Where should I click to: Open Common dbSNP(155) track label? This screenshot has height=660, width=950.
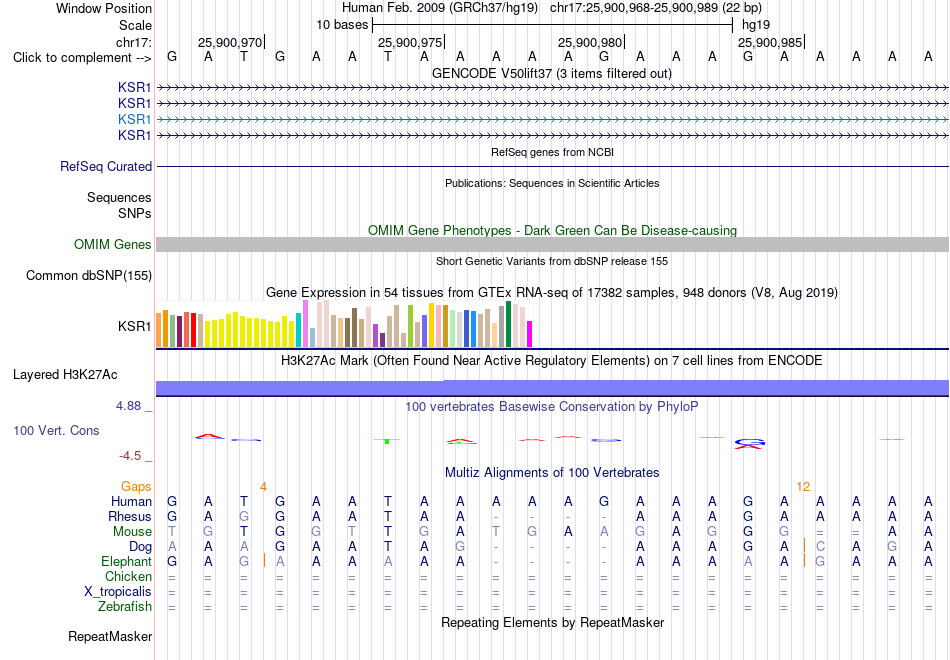(89, 275)
